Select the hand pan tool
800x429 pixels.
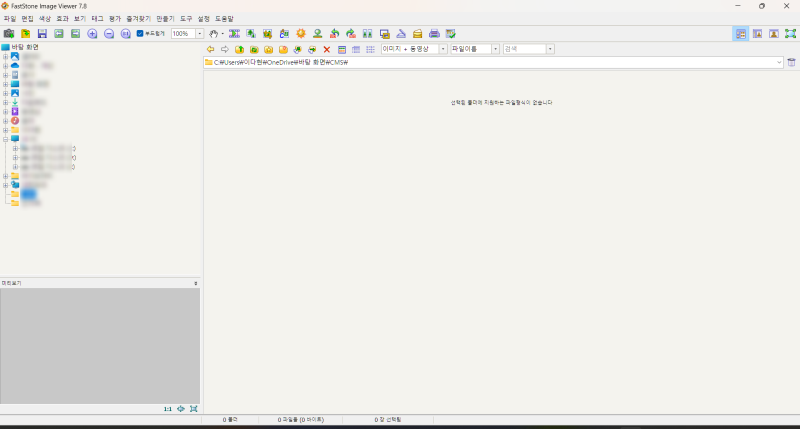[213, 34]
